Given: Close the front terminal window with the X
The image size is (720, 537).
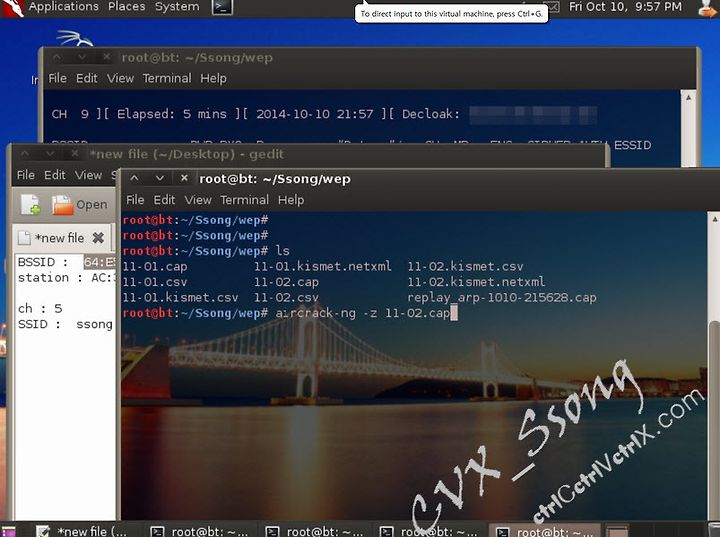Looking at the screenshot, I should point(184,178).
